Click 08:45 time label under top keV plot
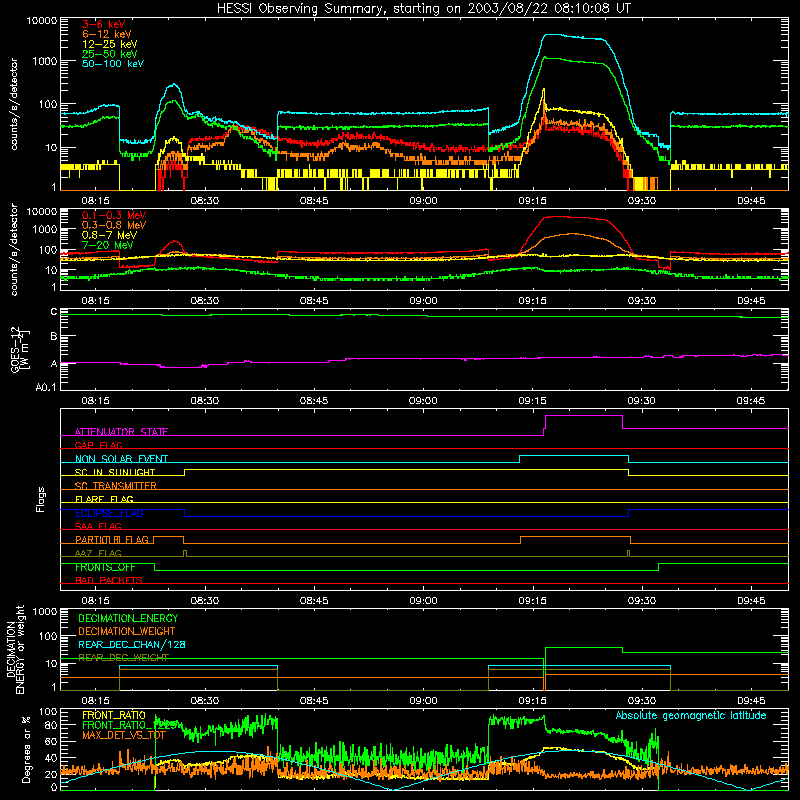The width and height of the screenshot is (800, 800). [x=314, y=201]
